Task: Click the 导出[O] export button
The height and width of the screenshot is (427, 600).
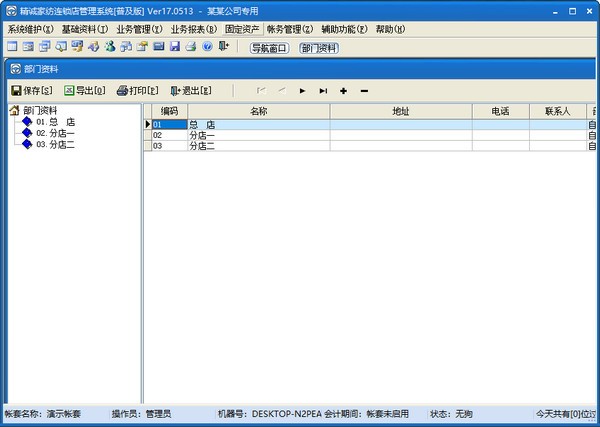Action: [85, 91]
